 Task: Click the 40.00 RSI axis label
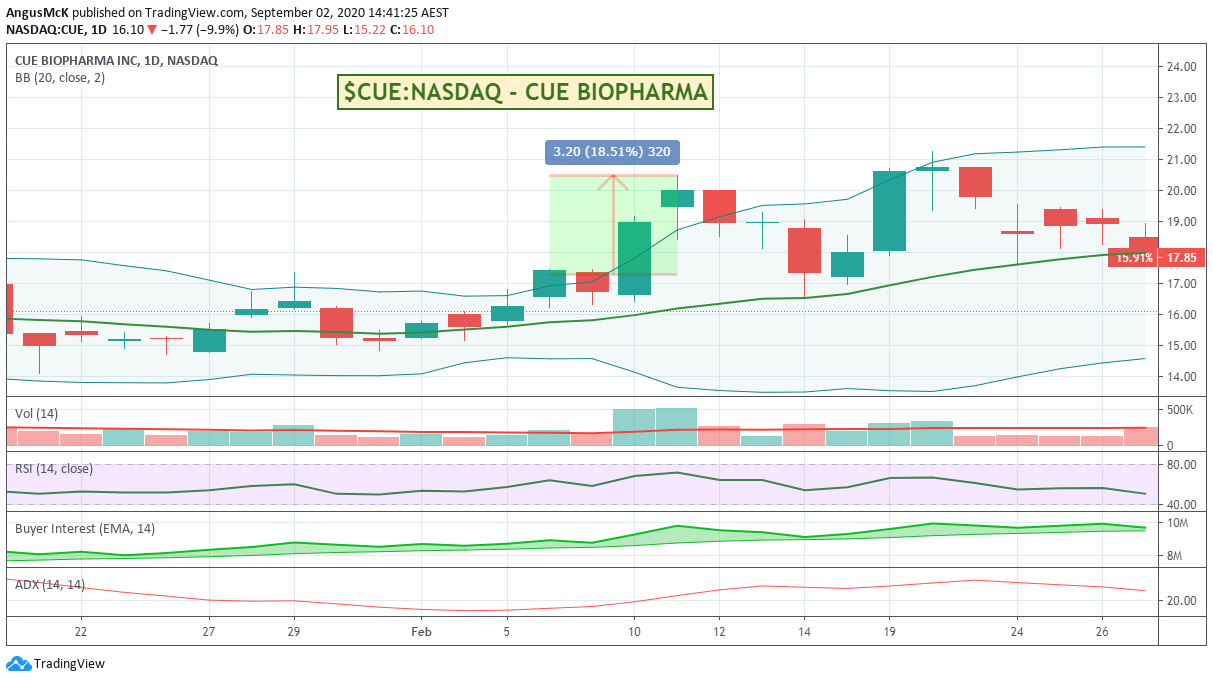(x=1181, y=504)
